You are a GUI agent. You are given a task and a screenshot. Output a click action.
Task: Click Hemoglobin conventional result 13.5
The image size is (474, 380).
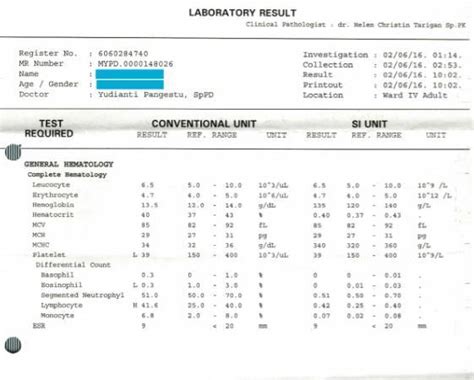coord(149,205)
